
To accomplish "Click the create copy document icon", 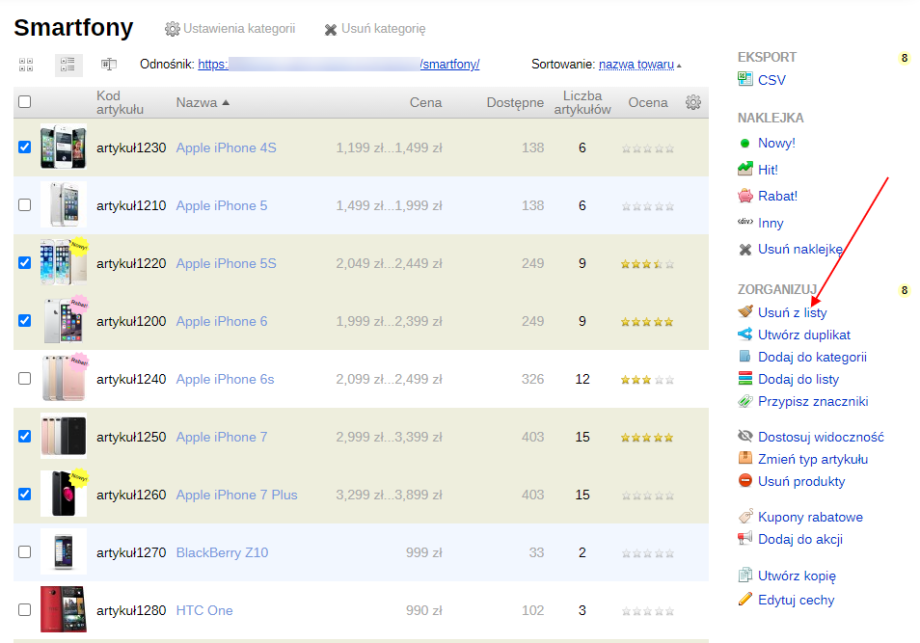I will pyautogui.click(x=745, y=575).
